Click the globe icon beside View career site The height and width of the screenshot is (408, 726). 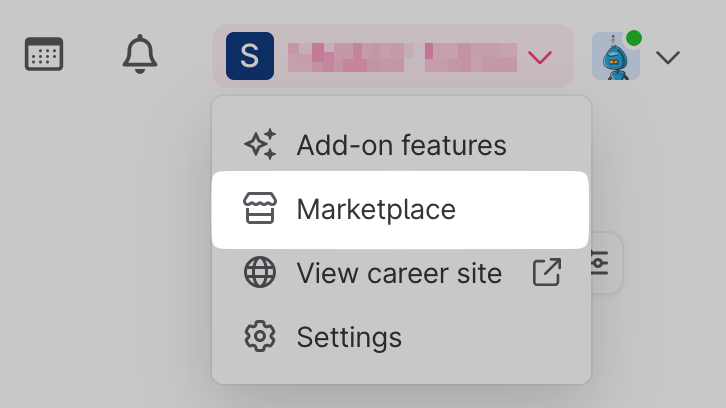260,273
